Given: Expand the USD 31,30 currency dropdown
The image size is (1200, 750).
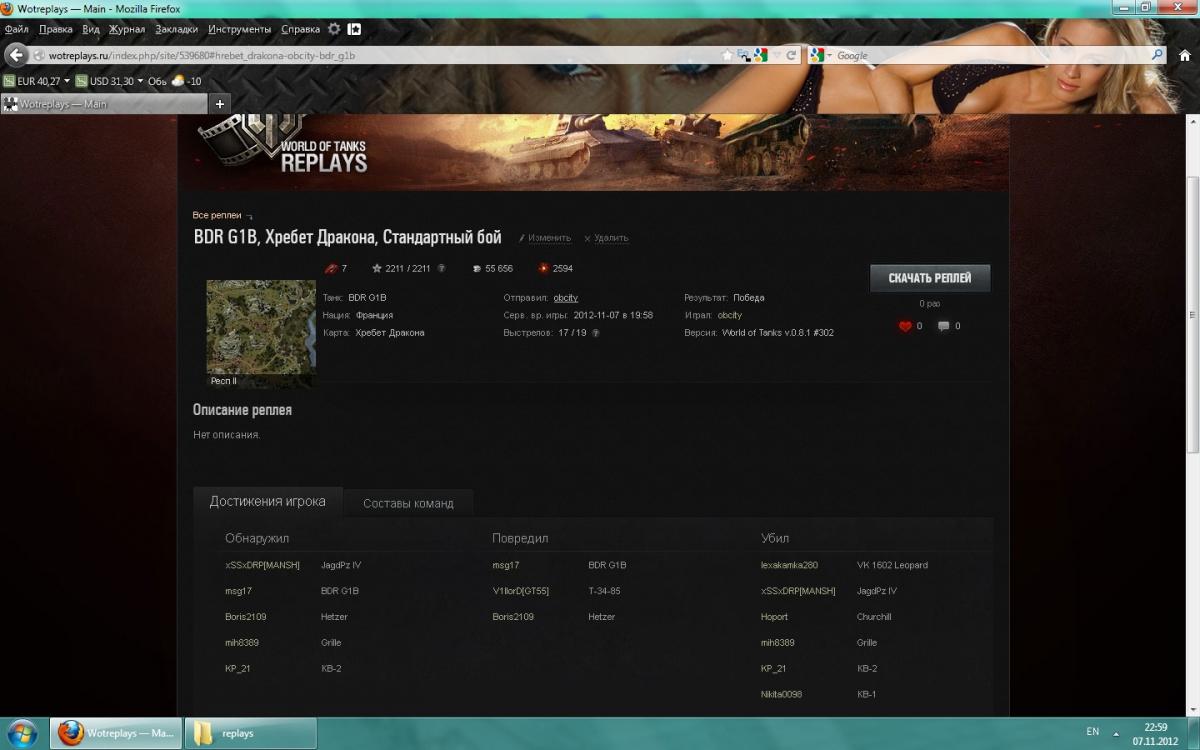Looking at the screenshot, I should coord(140,81).
